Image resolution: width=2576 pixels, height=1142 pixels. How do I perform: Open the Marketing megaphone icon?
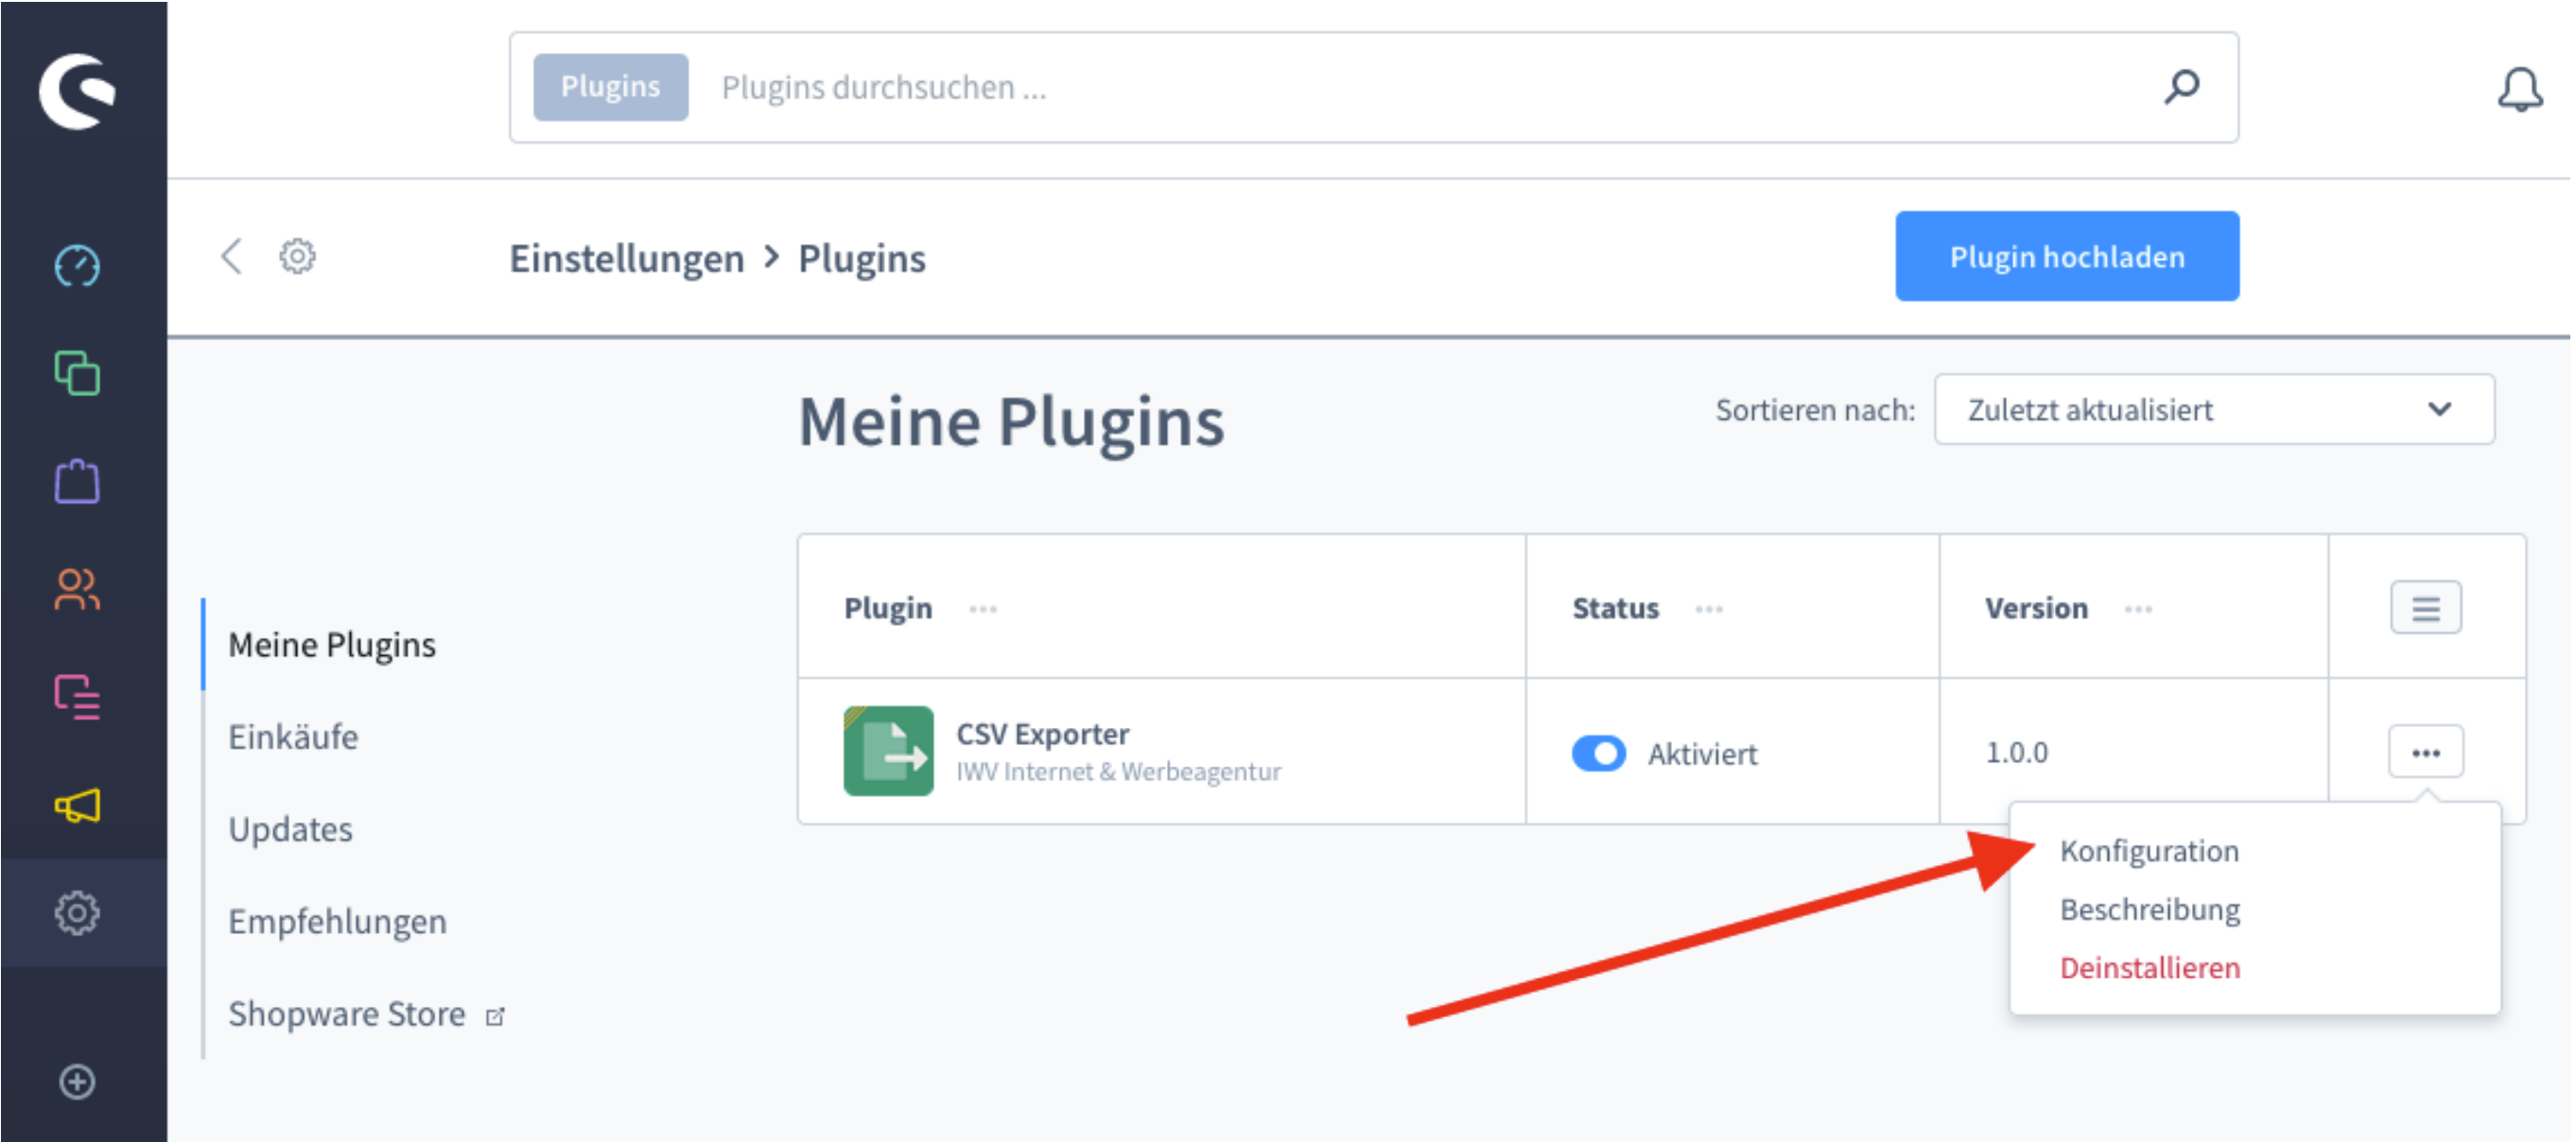tap(77, 805)
